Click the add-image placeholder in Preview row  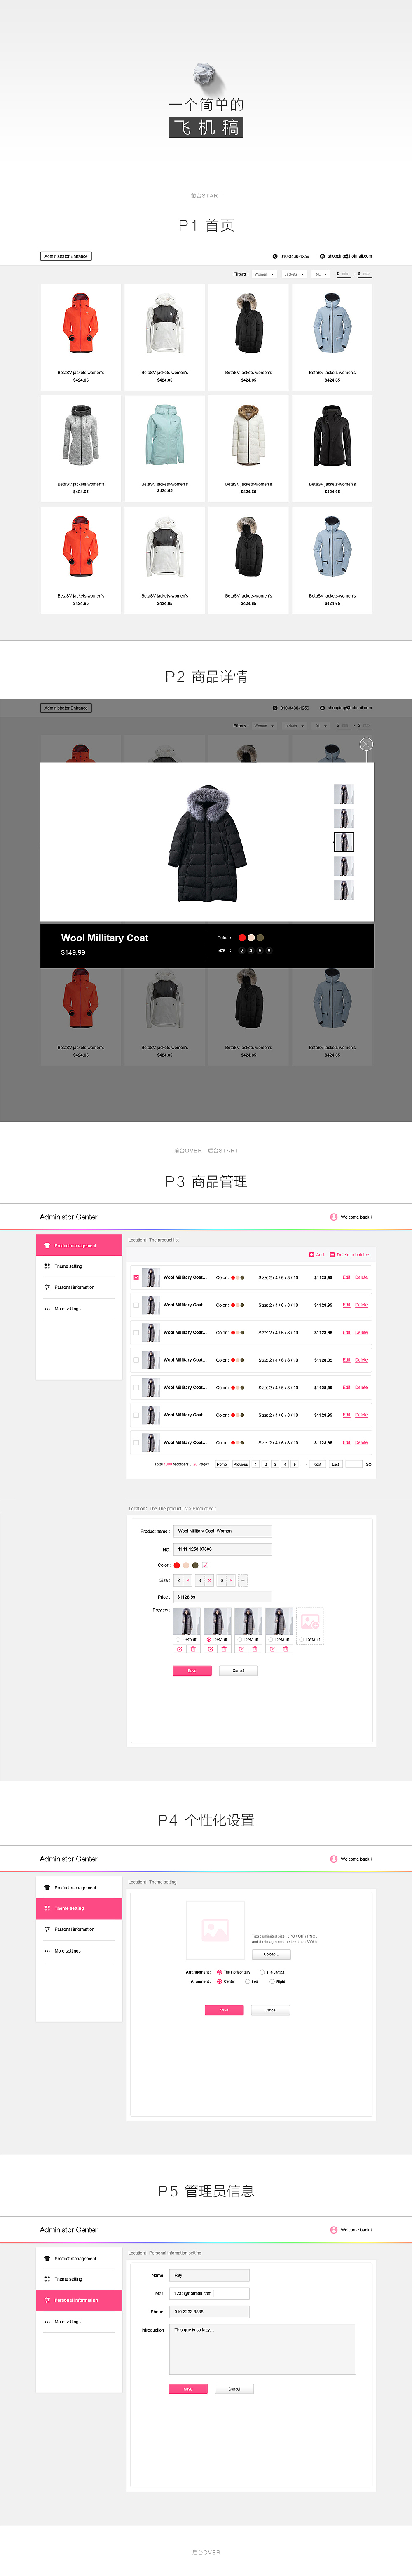(x=310, y=1622)
